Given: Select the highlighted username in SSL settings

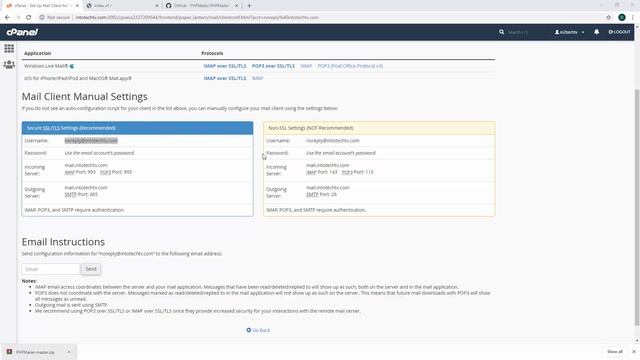Looking at the screenshot, I should [91, 140].
